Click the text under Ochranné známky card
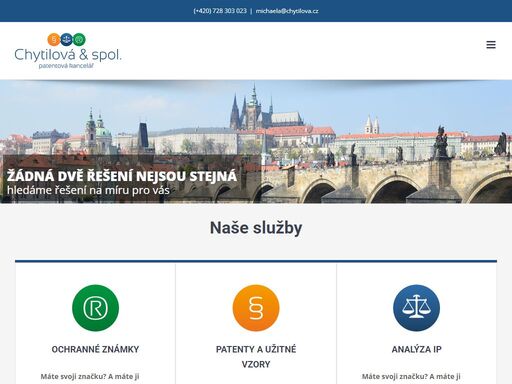 90,377
